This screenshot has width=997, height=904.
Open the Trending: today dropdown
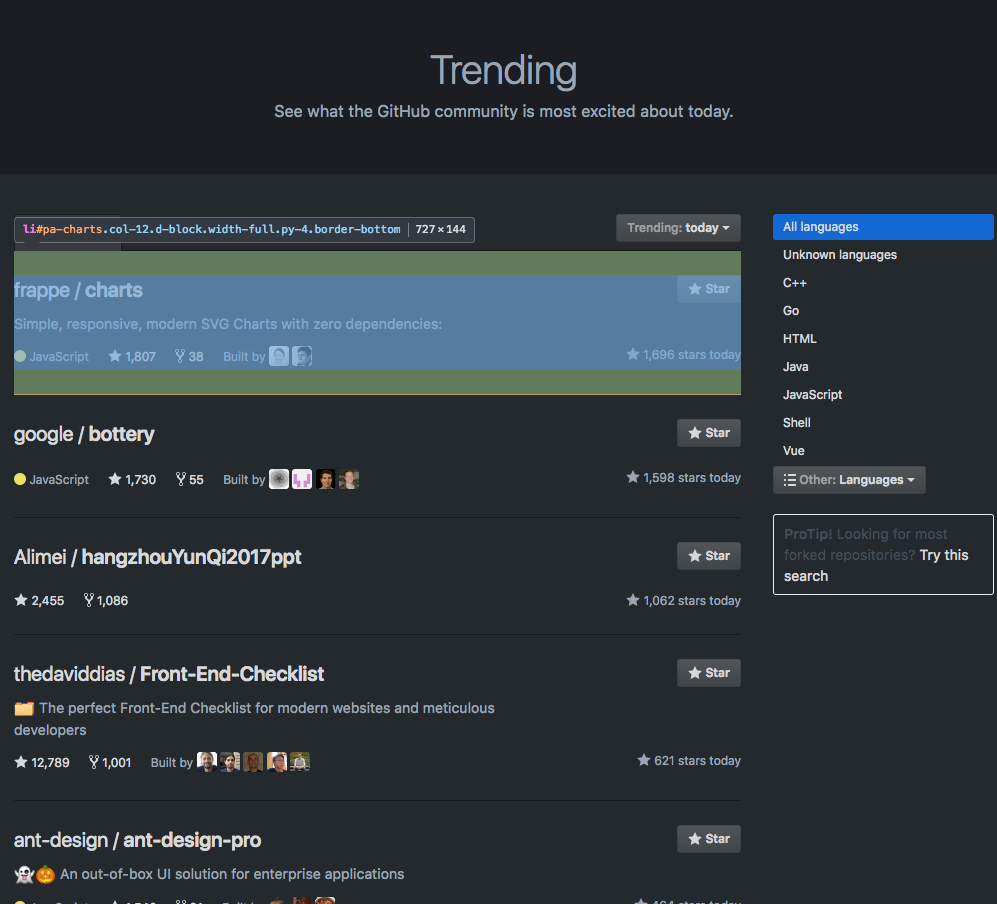(678, 227)
